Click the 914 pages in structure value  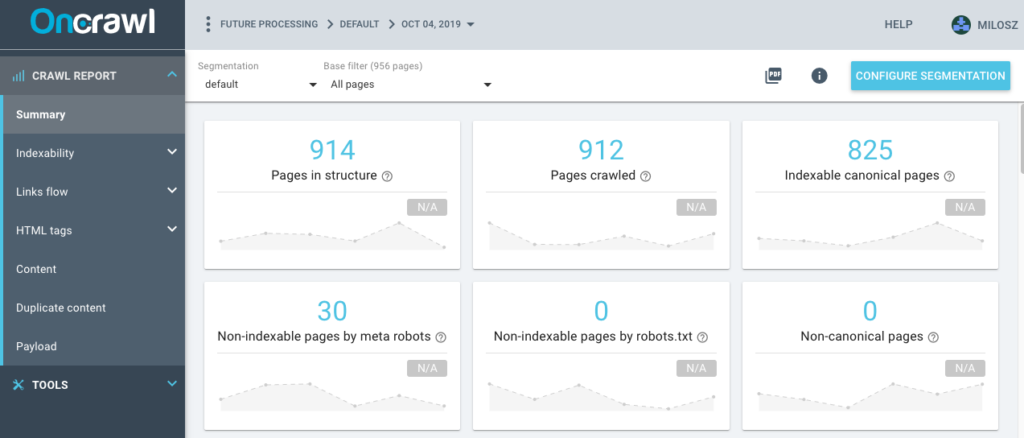tap(332, 150)
